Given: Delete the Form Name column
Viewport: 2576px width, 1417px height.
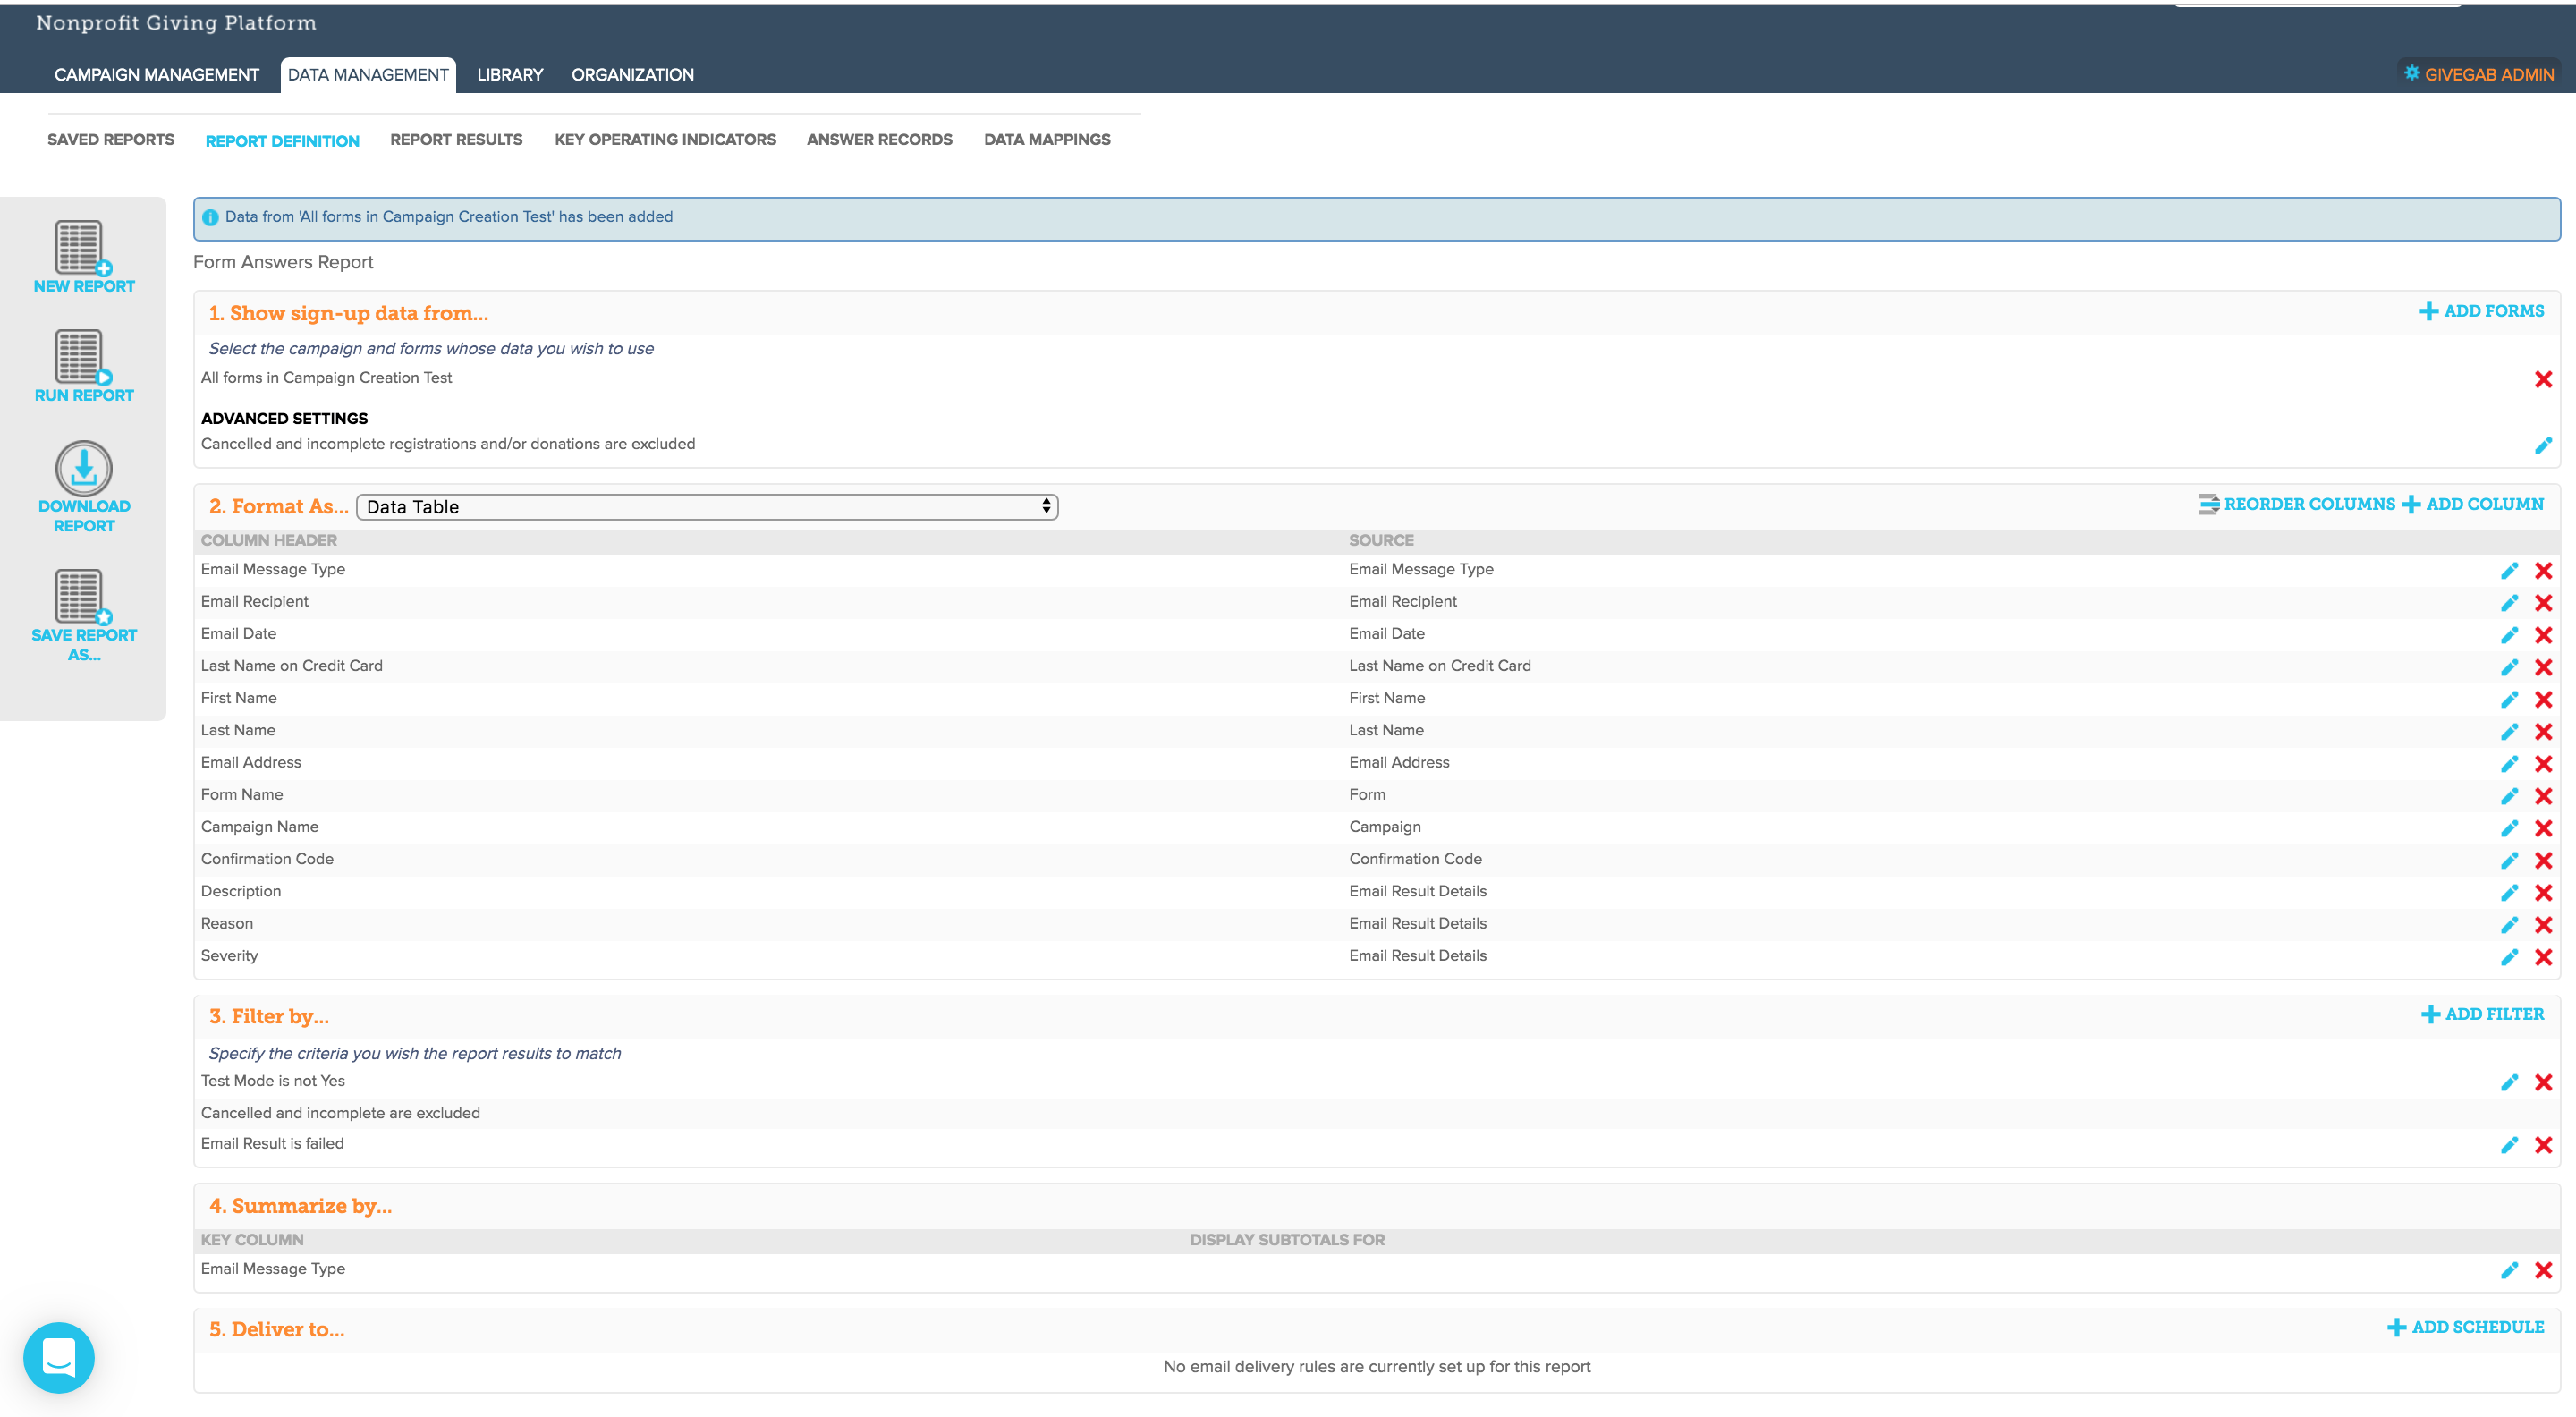Looking at the screenshot, I should click(2543, 795).
